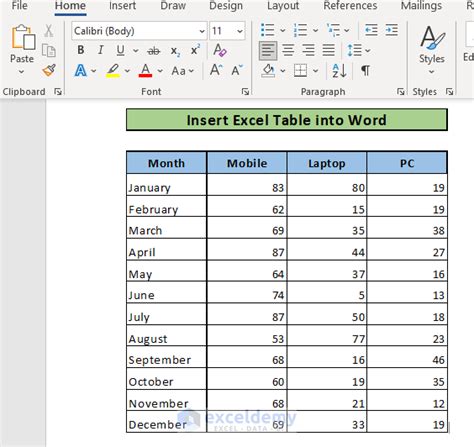Open the Styles gallery icon
The image size is (474, 447).
[x=432, y=37]
